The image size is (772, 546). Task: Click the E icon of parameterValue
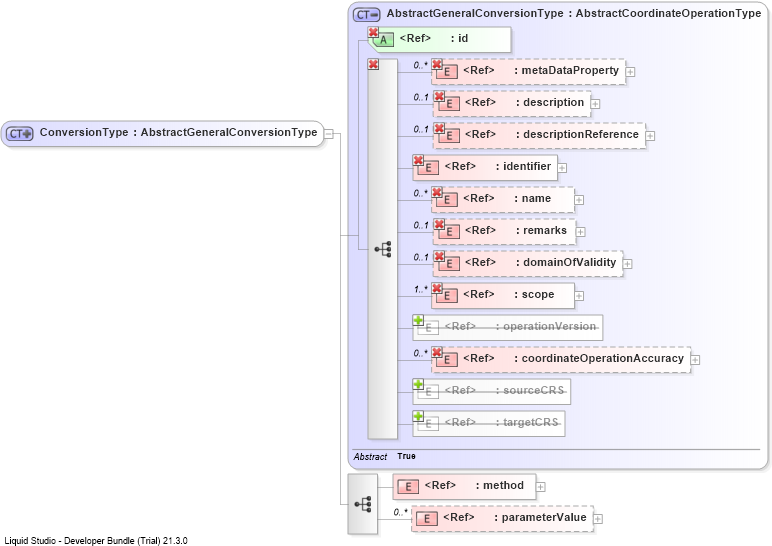coord(427,519)
